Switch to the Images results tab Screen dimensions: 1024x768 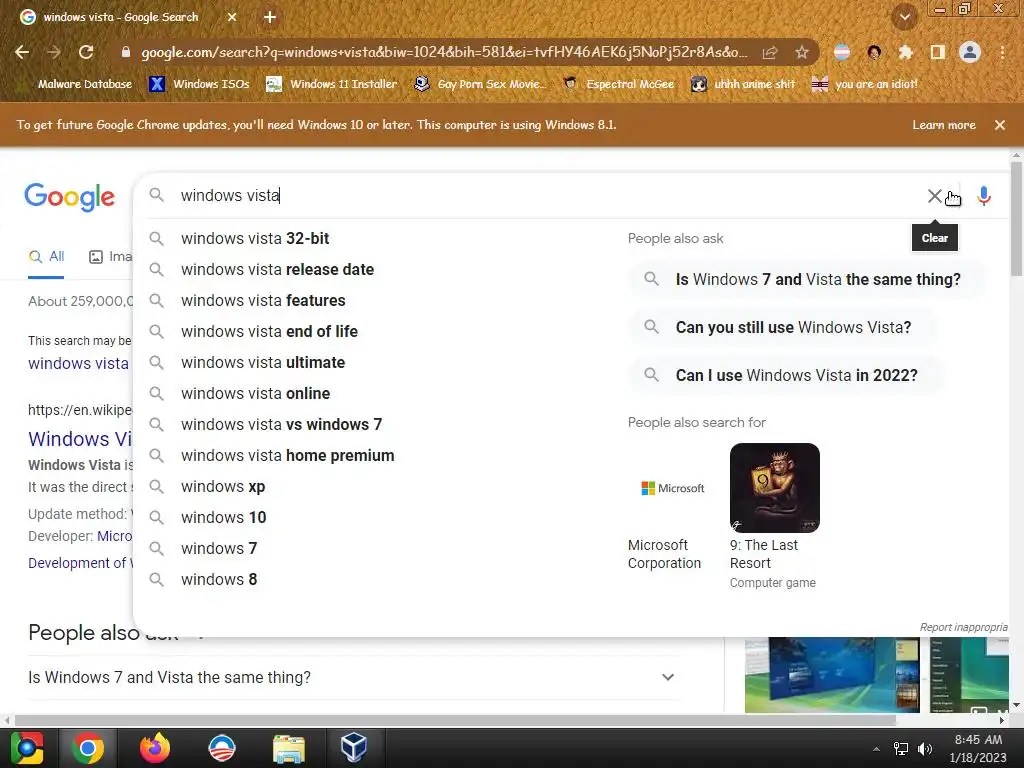[x=110, y=257]
